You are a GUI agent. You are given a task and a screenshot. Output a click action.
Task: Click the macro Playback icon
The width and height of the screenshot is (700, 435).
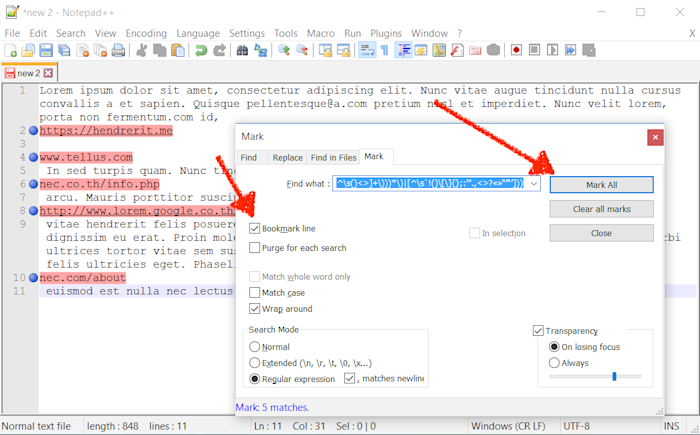[x=553, y=50]
